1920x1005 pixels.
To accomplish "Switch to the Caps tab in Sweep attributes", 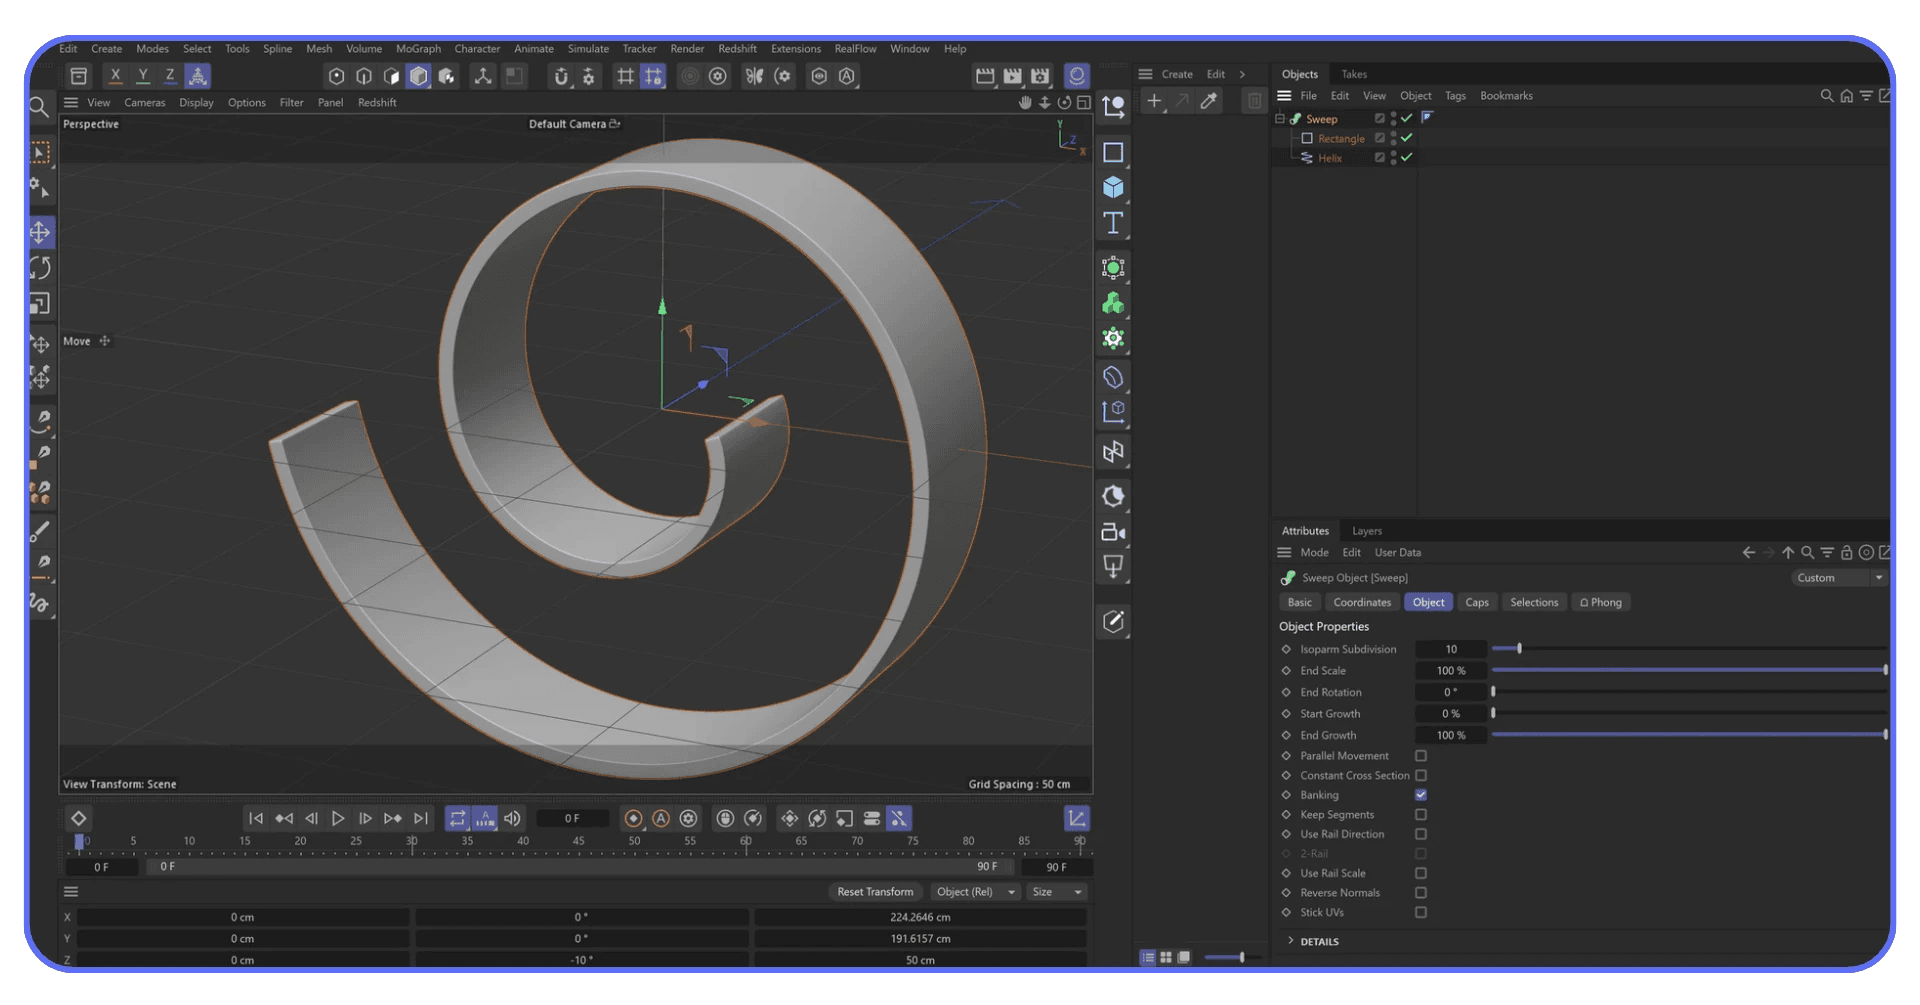I will [1477, 601].
